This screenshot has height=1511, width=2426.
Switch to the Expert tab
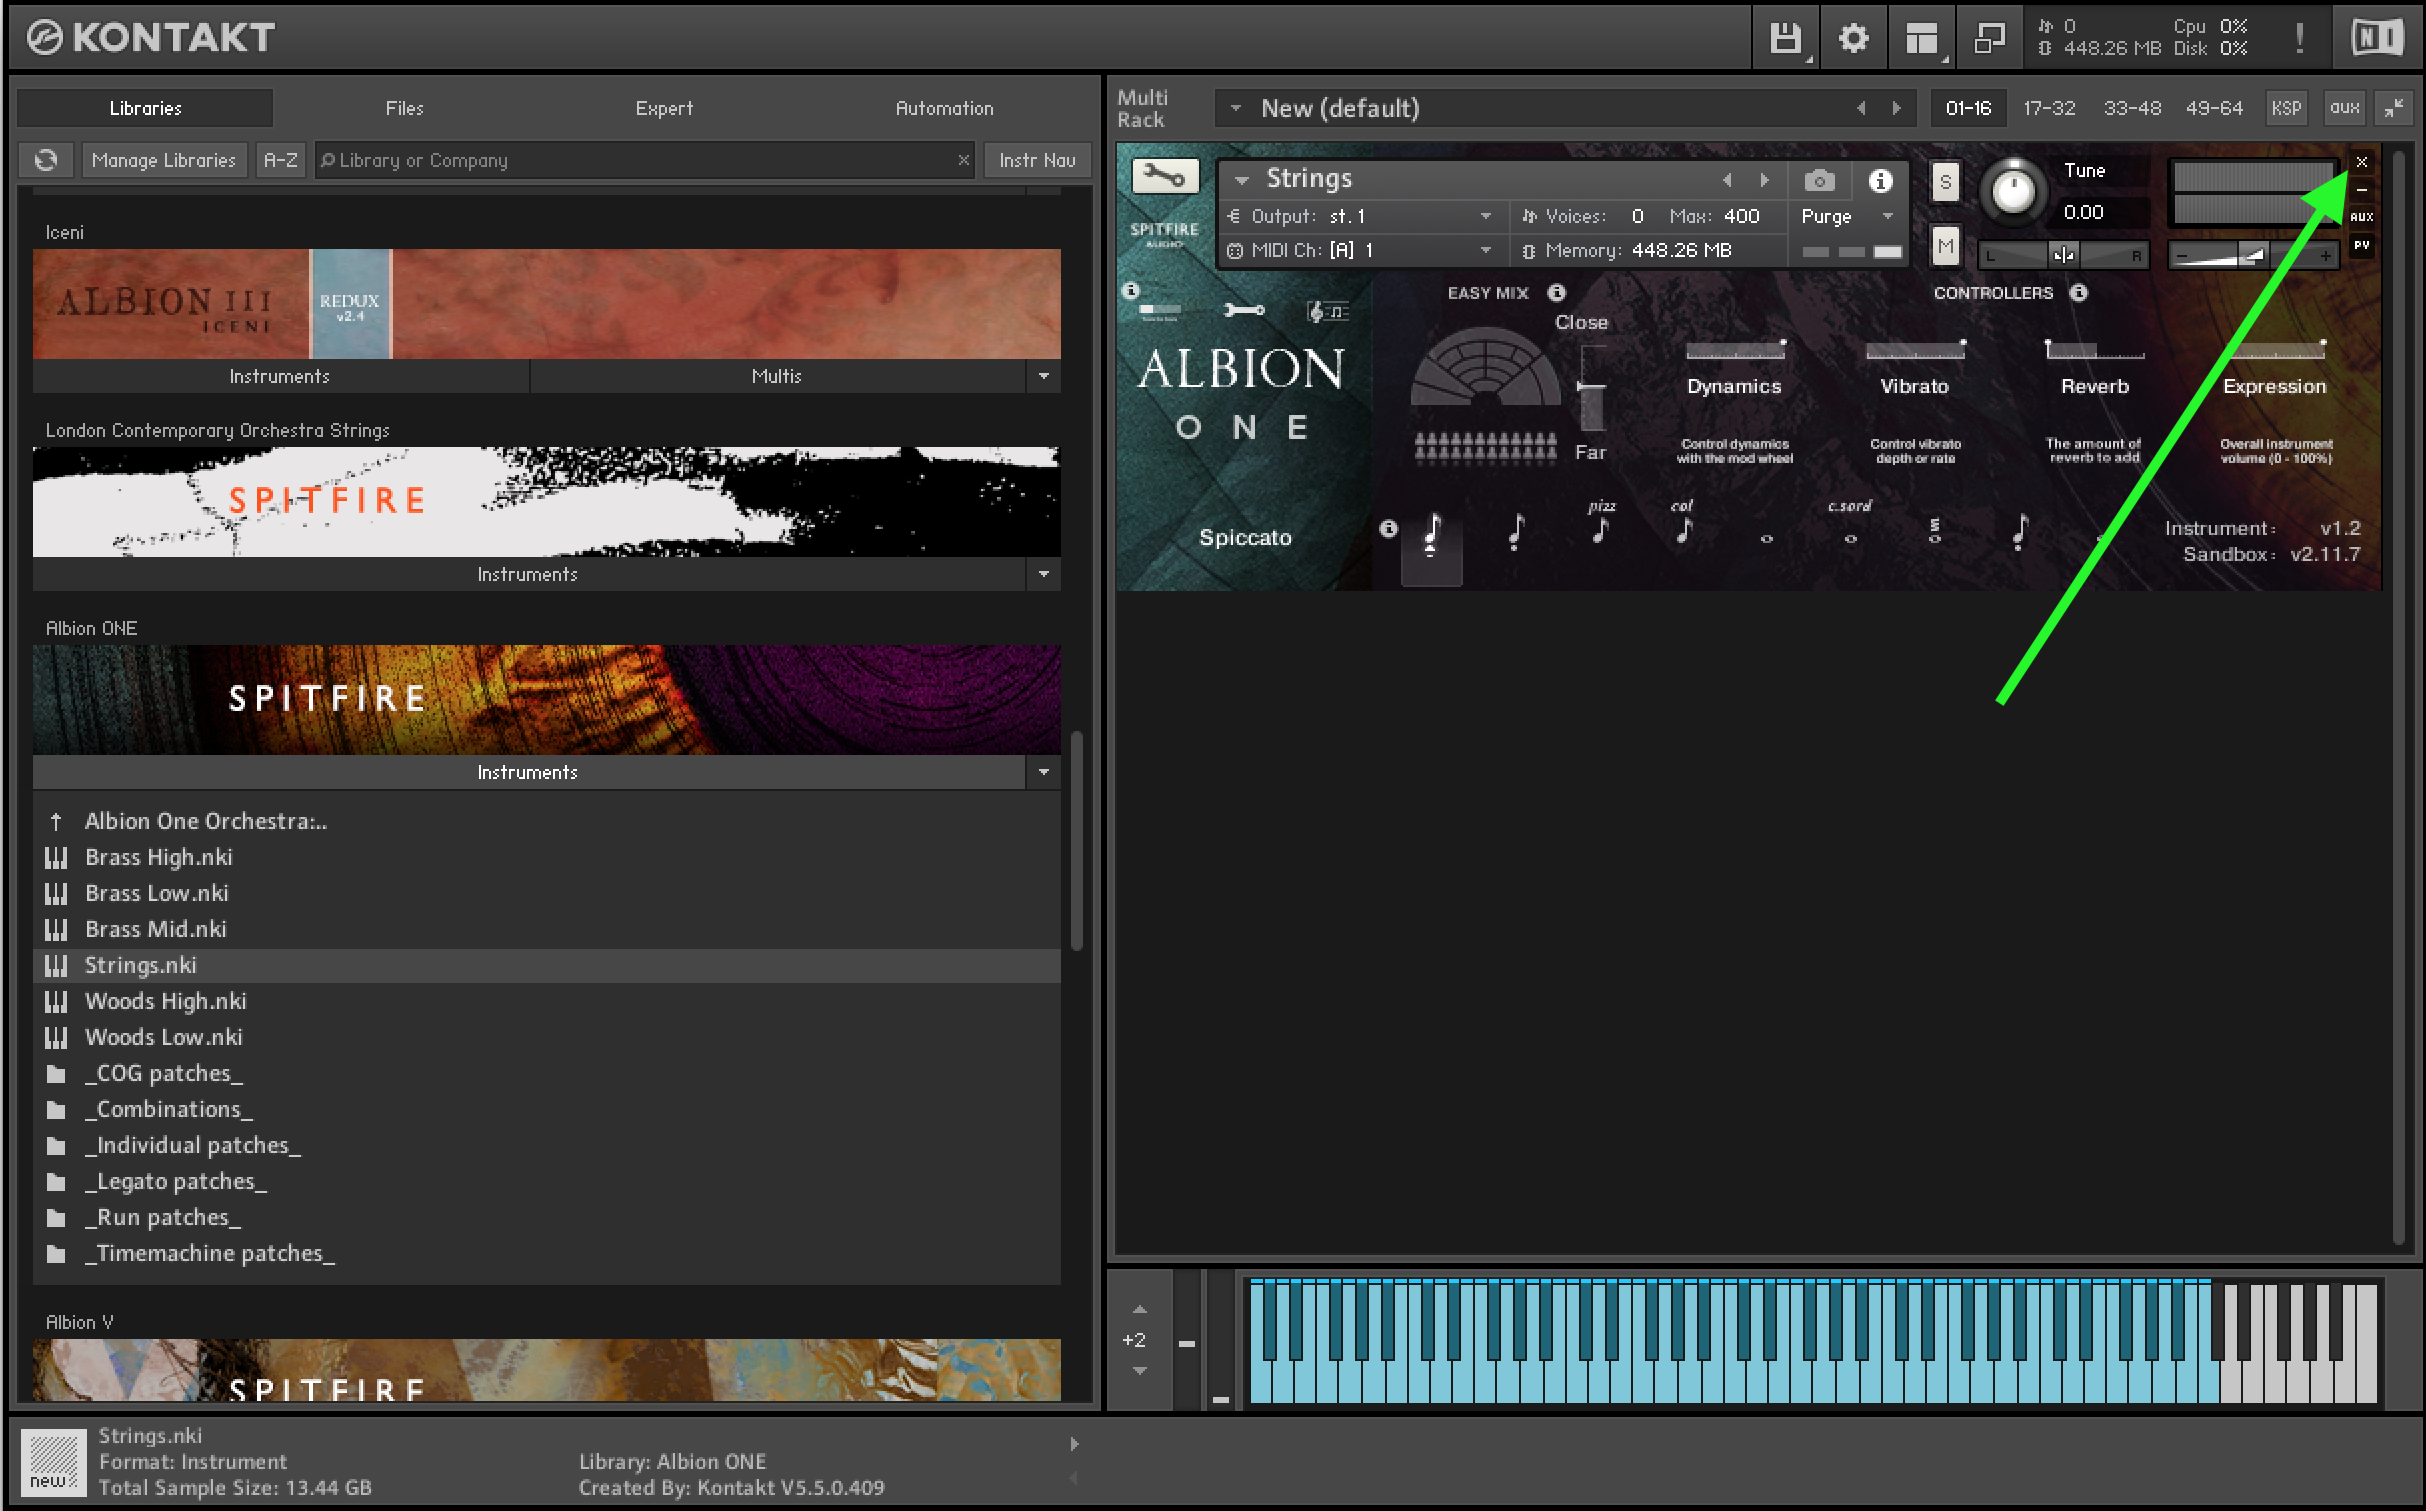click(664, 108)
